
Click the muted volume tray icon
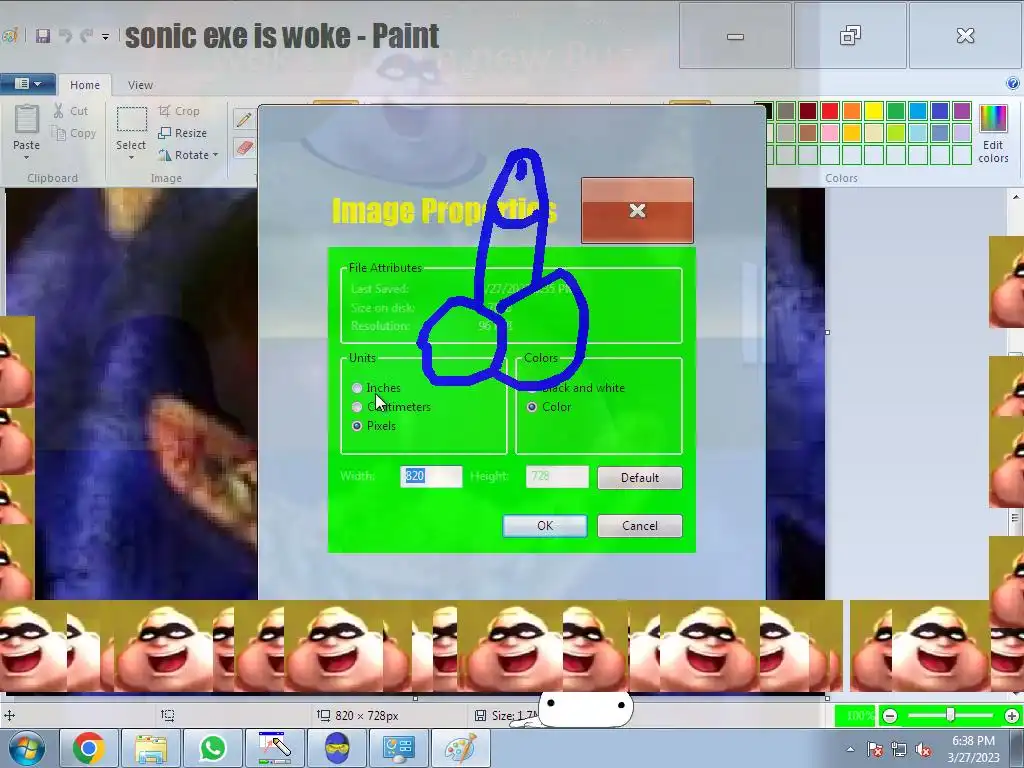(x=923, y=749)
